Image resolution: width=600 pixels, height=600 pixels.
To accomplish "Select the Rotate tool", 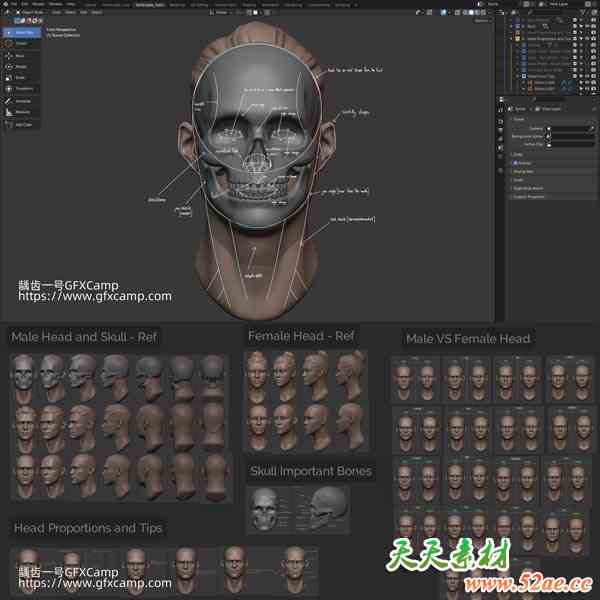I will (21, 67).
